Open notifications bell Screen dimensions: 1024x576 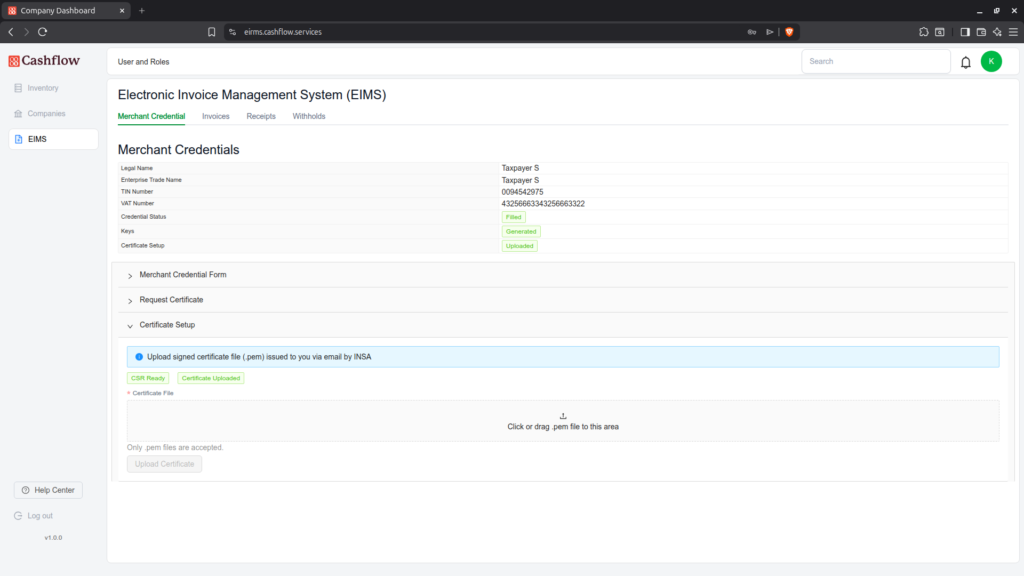click(965, 62)
